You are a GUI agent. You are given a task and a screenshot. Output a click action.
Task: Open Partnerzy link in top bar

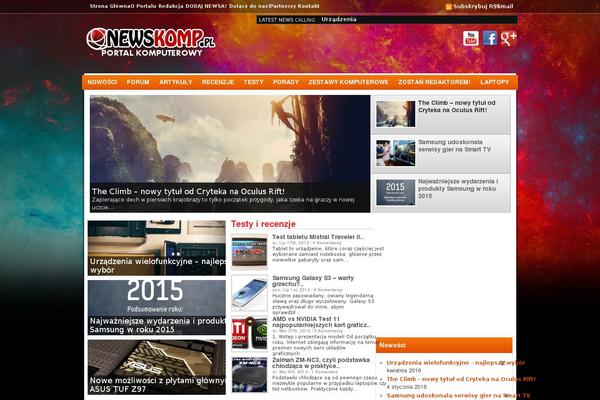click(283, 6)
